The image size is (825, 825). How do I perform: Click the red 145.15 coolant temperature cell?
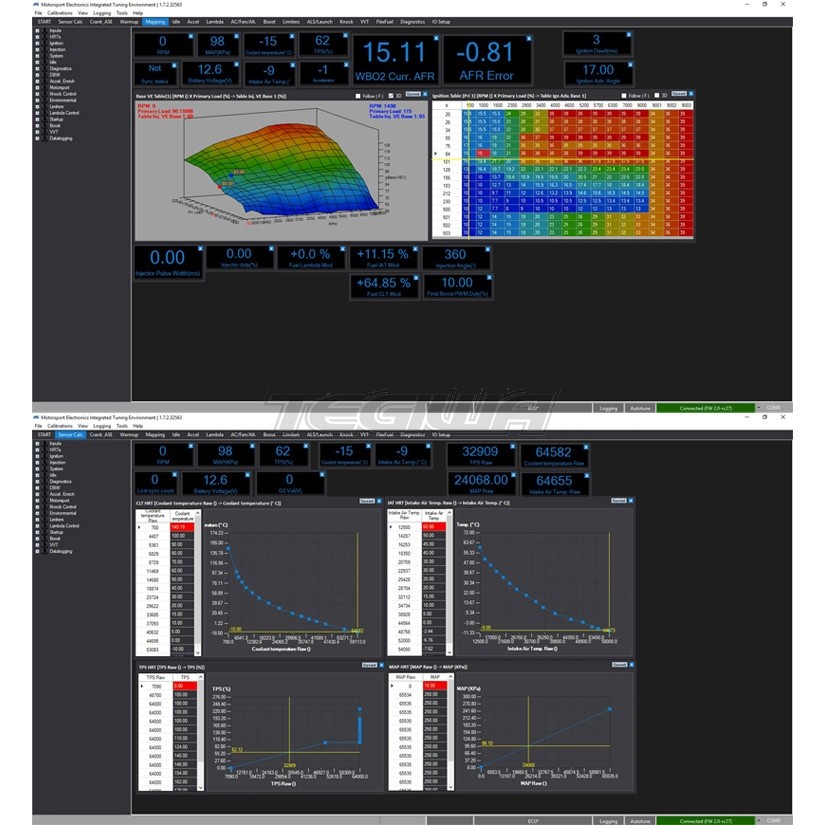point(181,527)
